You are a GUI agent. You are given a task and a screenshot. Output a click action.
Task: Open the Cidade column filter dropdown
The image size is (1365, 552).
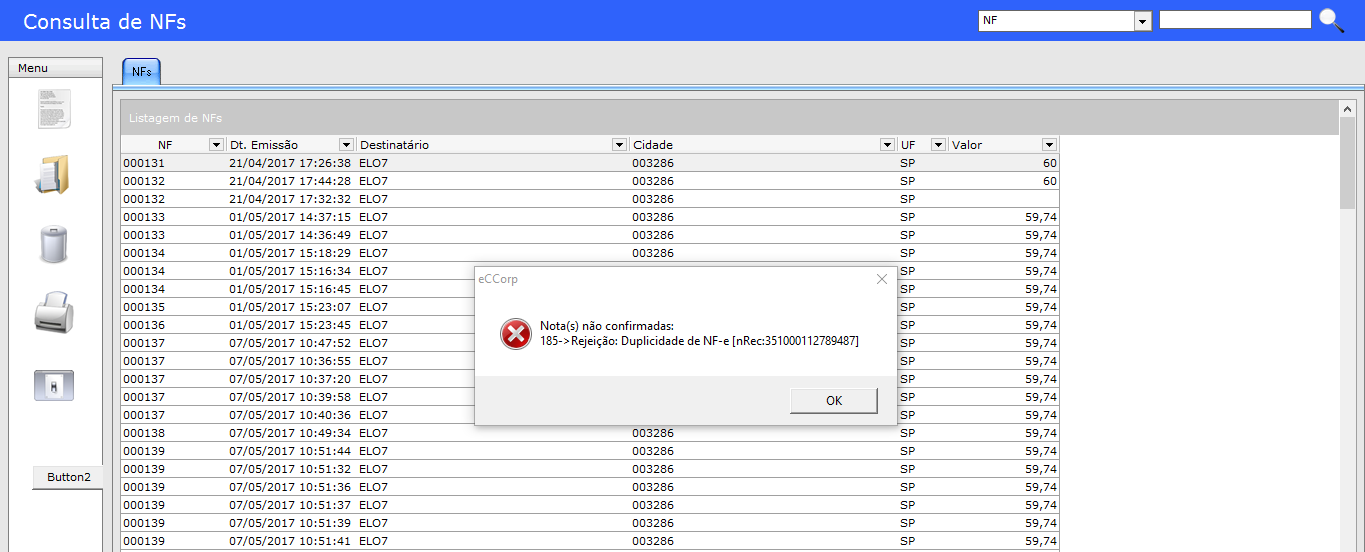[887, 145]
